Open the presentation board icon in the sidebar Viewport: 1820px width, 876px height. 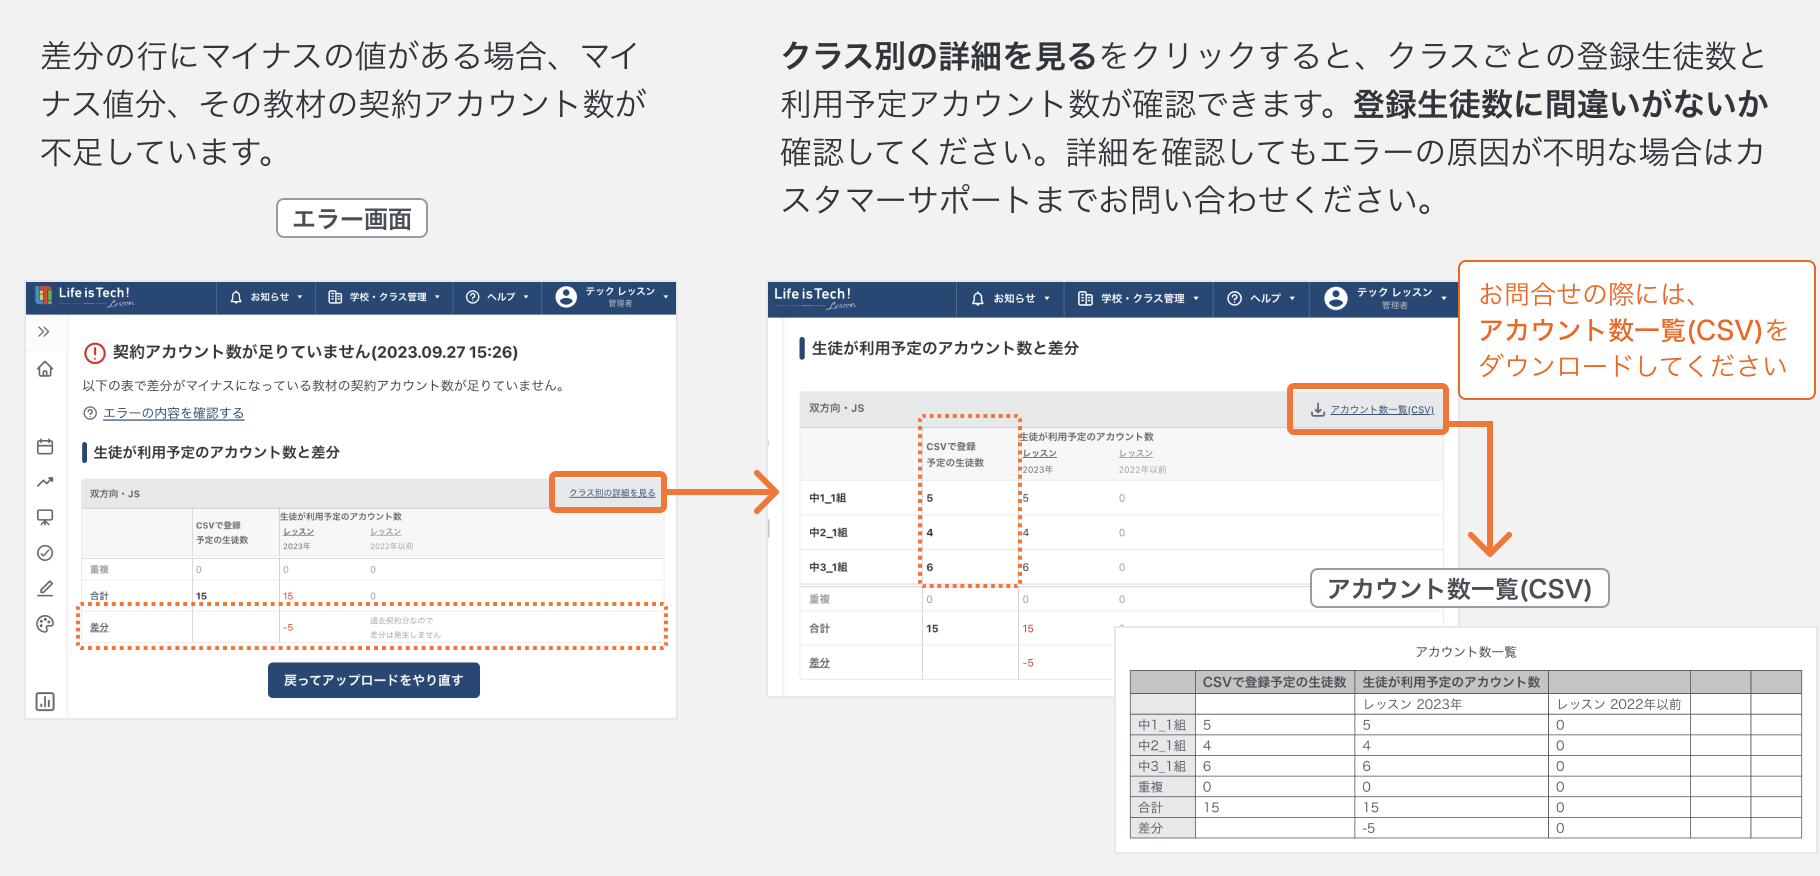pyautogui.click(x=45, y=517)
